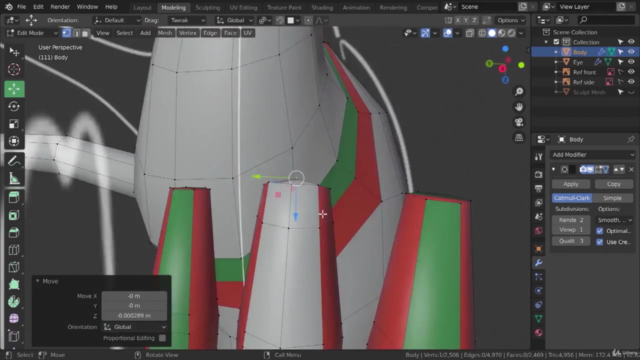This screenshot has height=360, width=640.
Task: Select the Extrude Region tool
Action: (x=14, y=198)
